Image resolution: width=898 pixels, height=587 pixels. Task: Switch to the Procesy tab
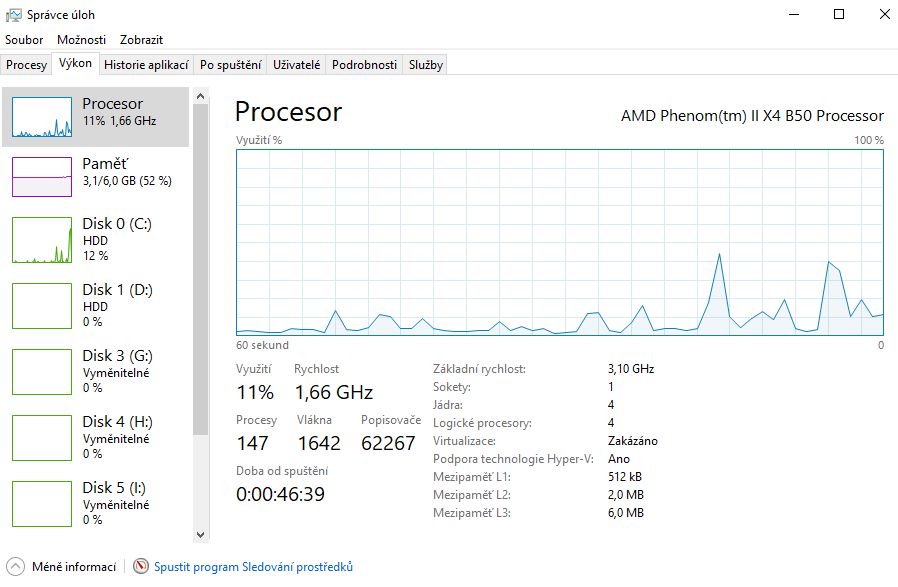26,65
